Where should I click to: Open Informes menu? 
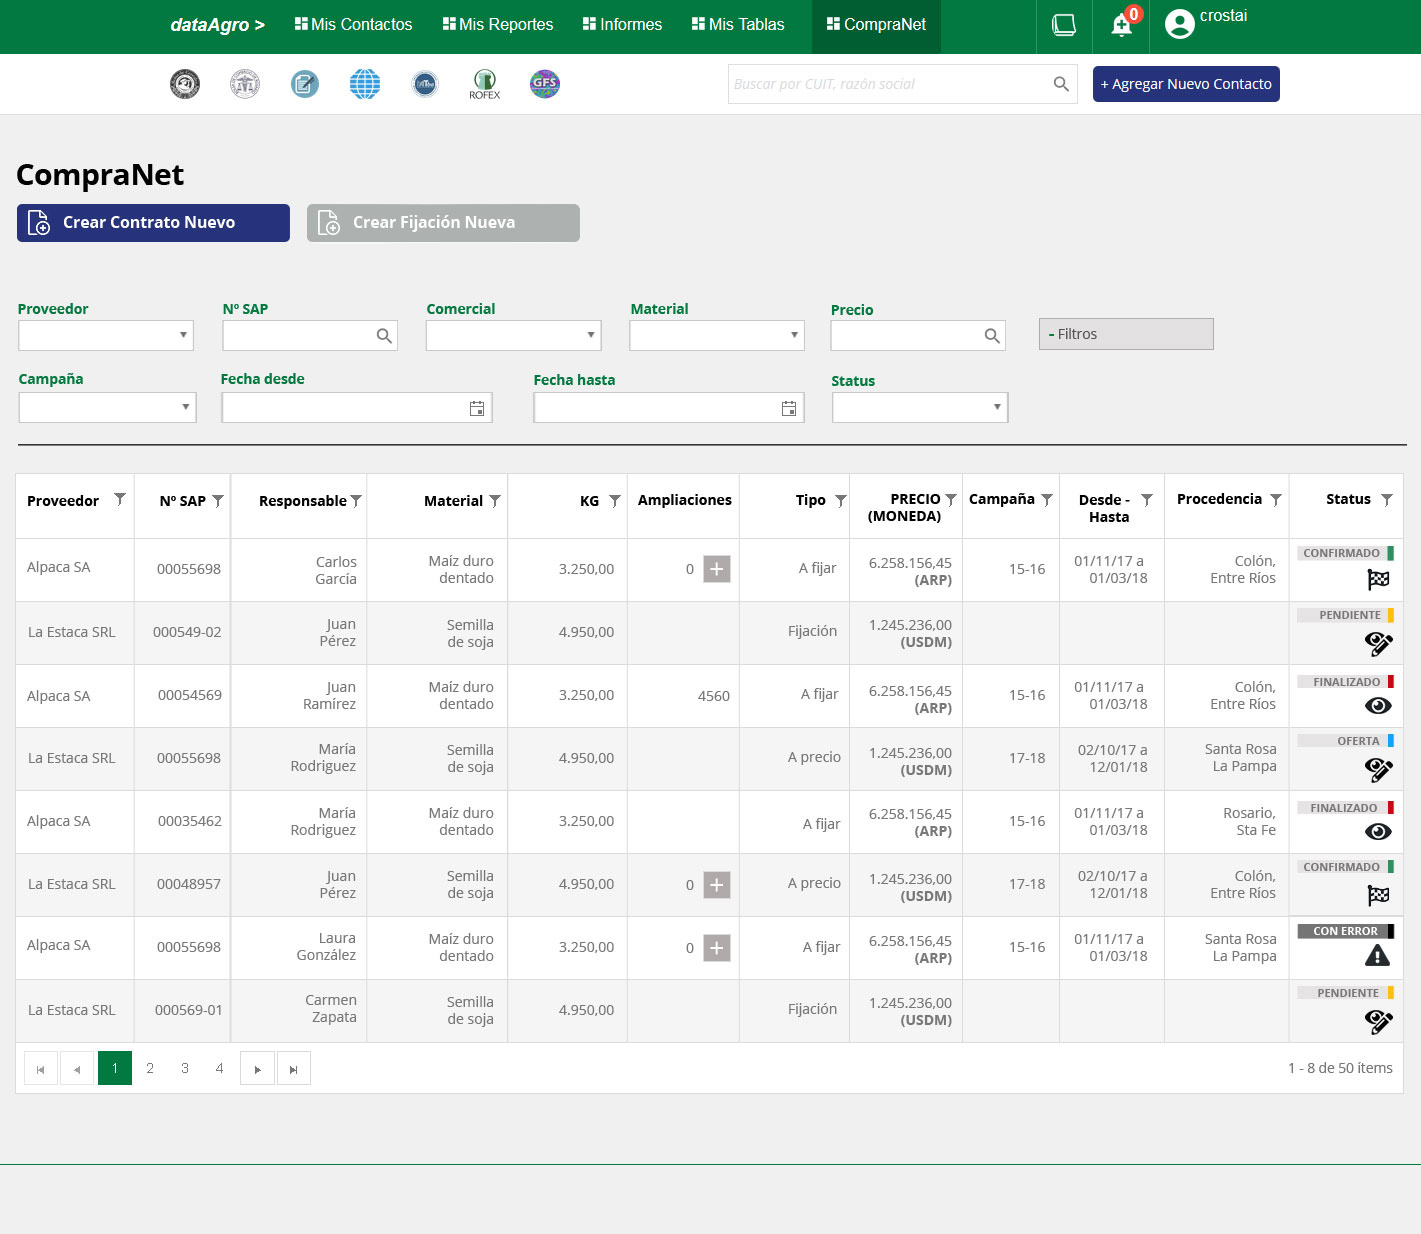[622, 25]
